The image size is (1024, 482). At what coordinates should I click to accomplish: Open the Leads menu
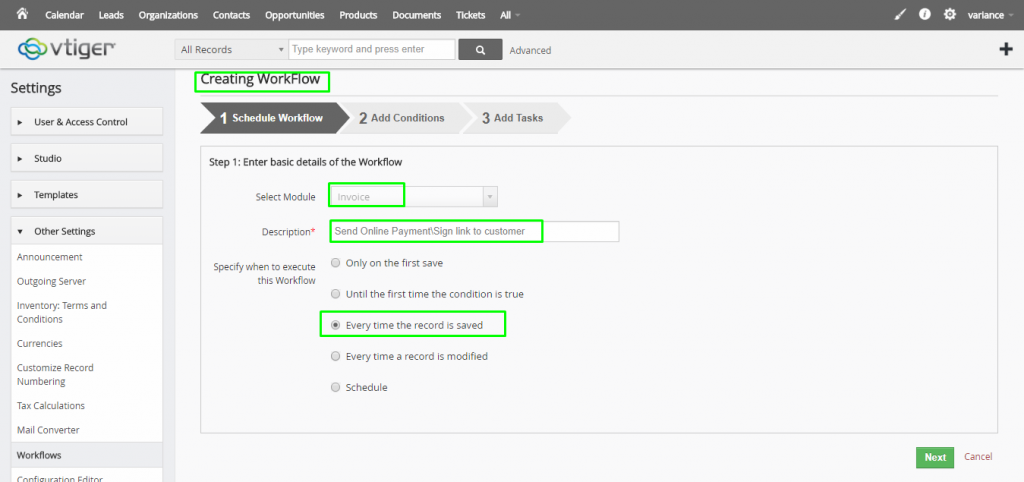pos(111,15)
